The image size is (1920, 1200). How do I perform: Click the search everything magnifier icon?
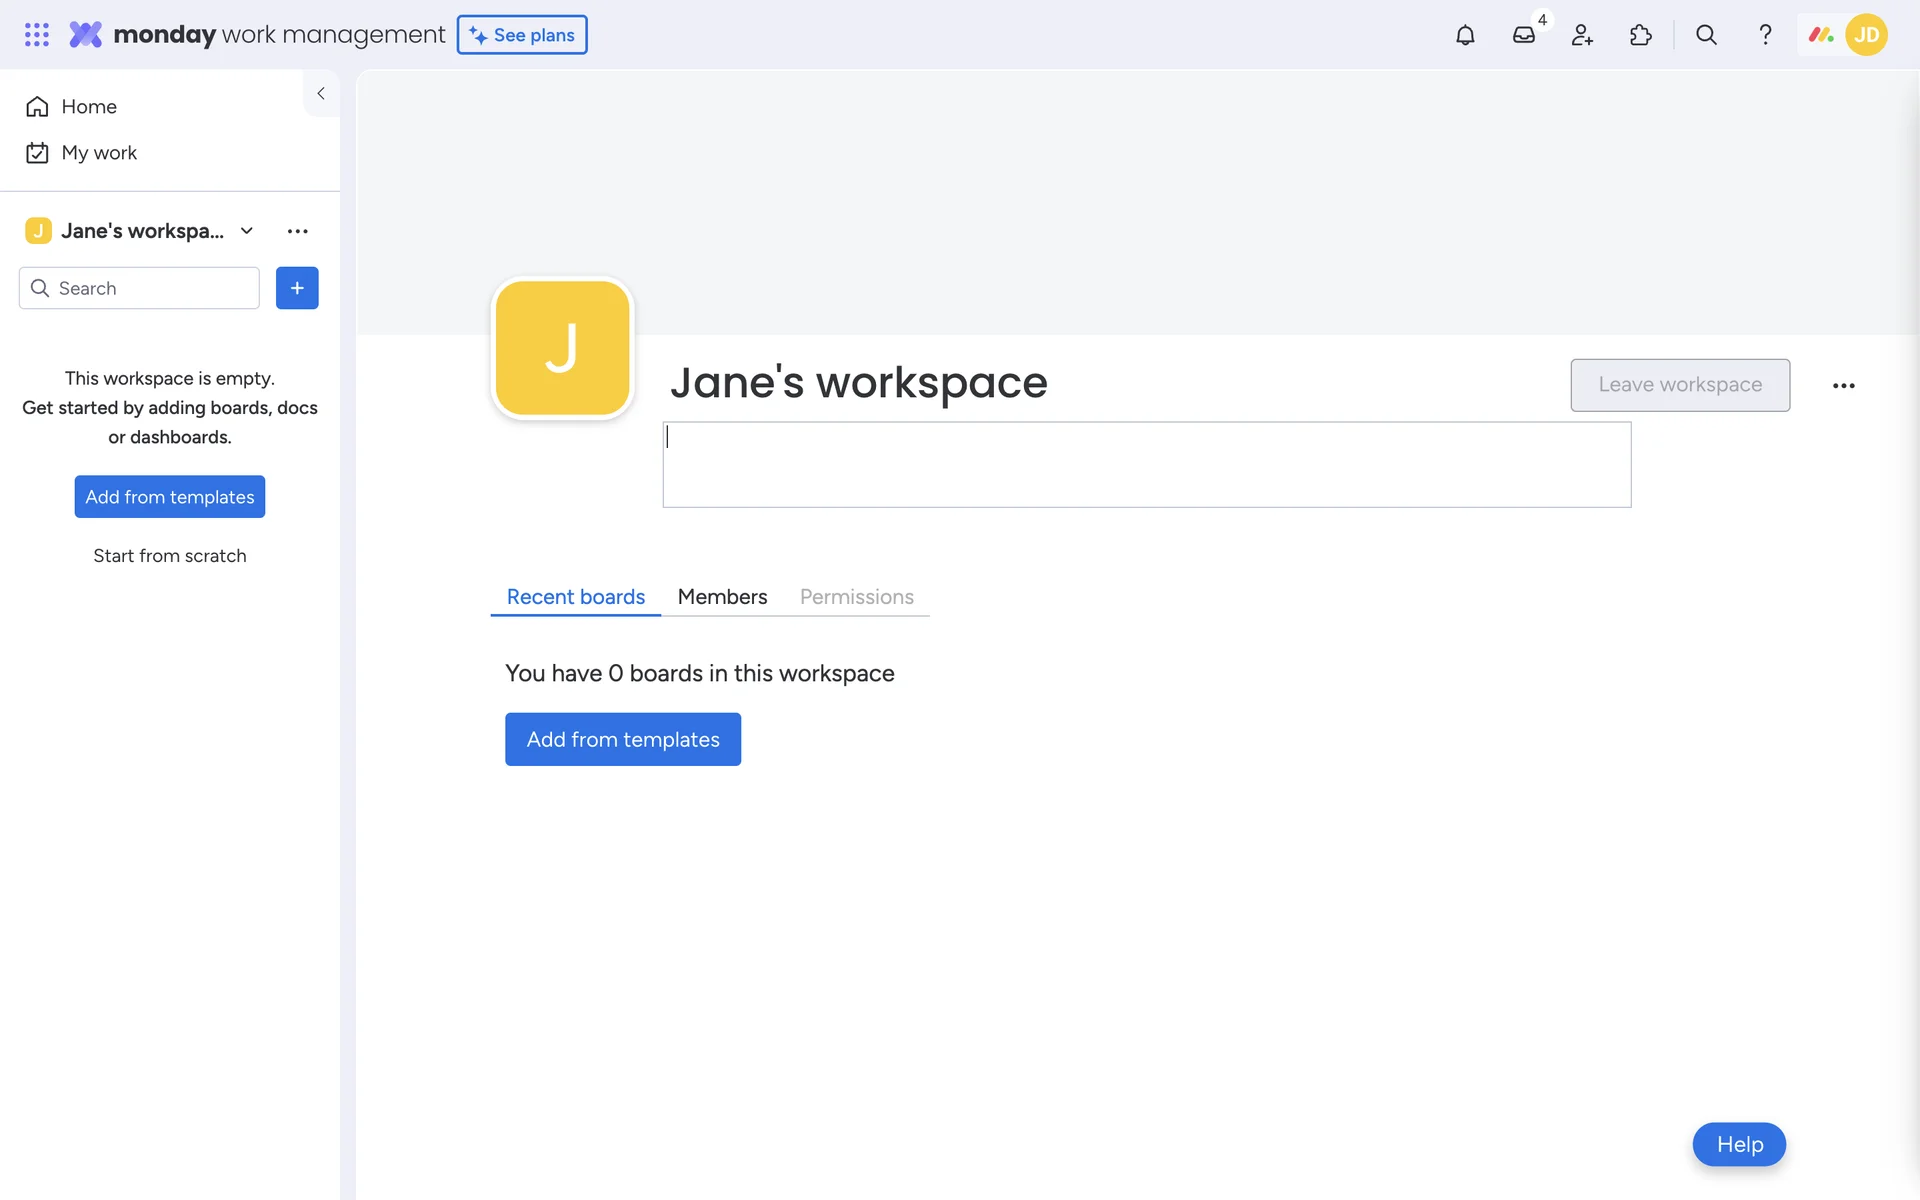tap(1706, 35)
